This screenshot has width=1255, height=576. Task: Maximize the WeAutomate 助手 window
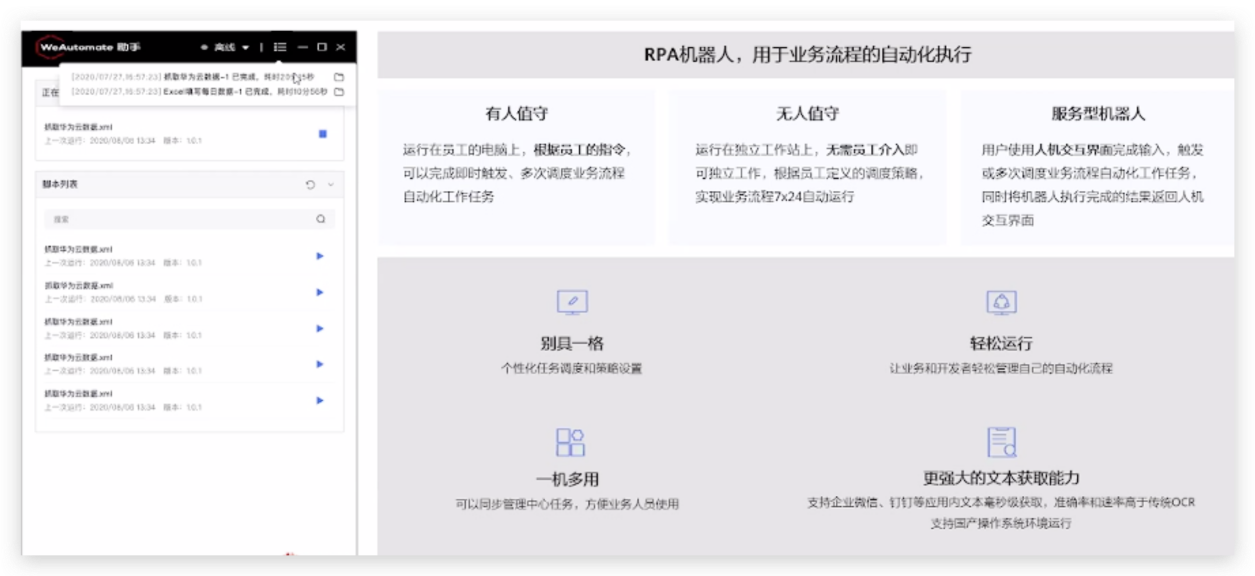point(321,47)
